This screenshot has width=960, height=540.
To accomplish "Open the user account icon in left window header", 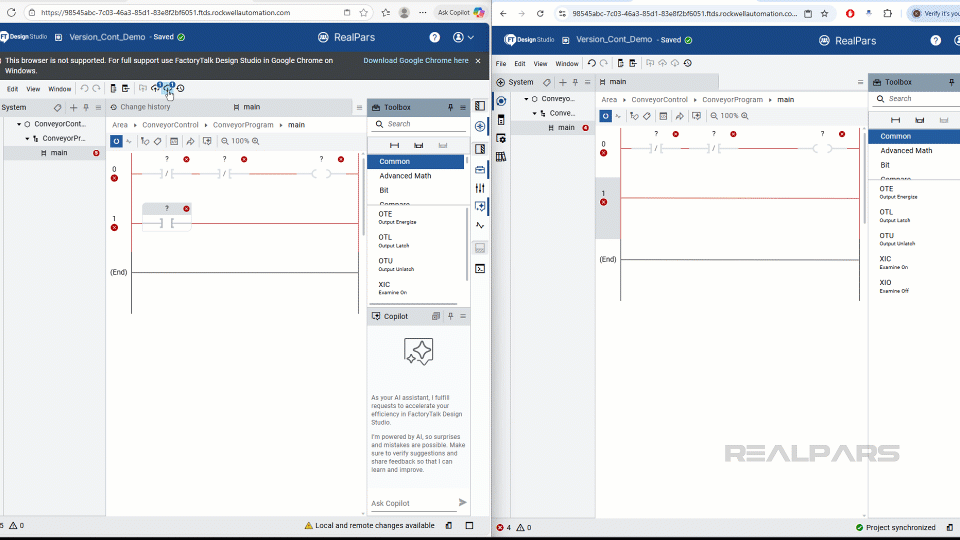I will 458,37.
